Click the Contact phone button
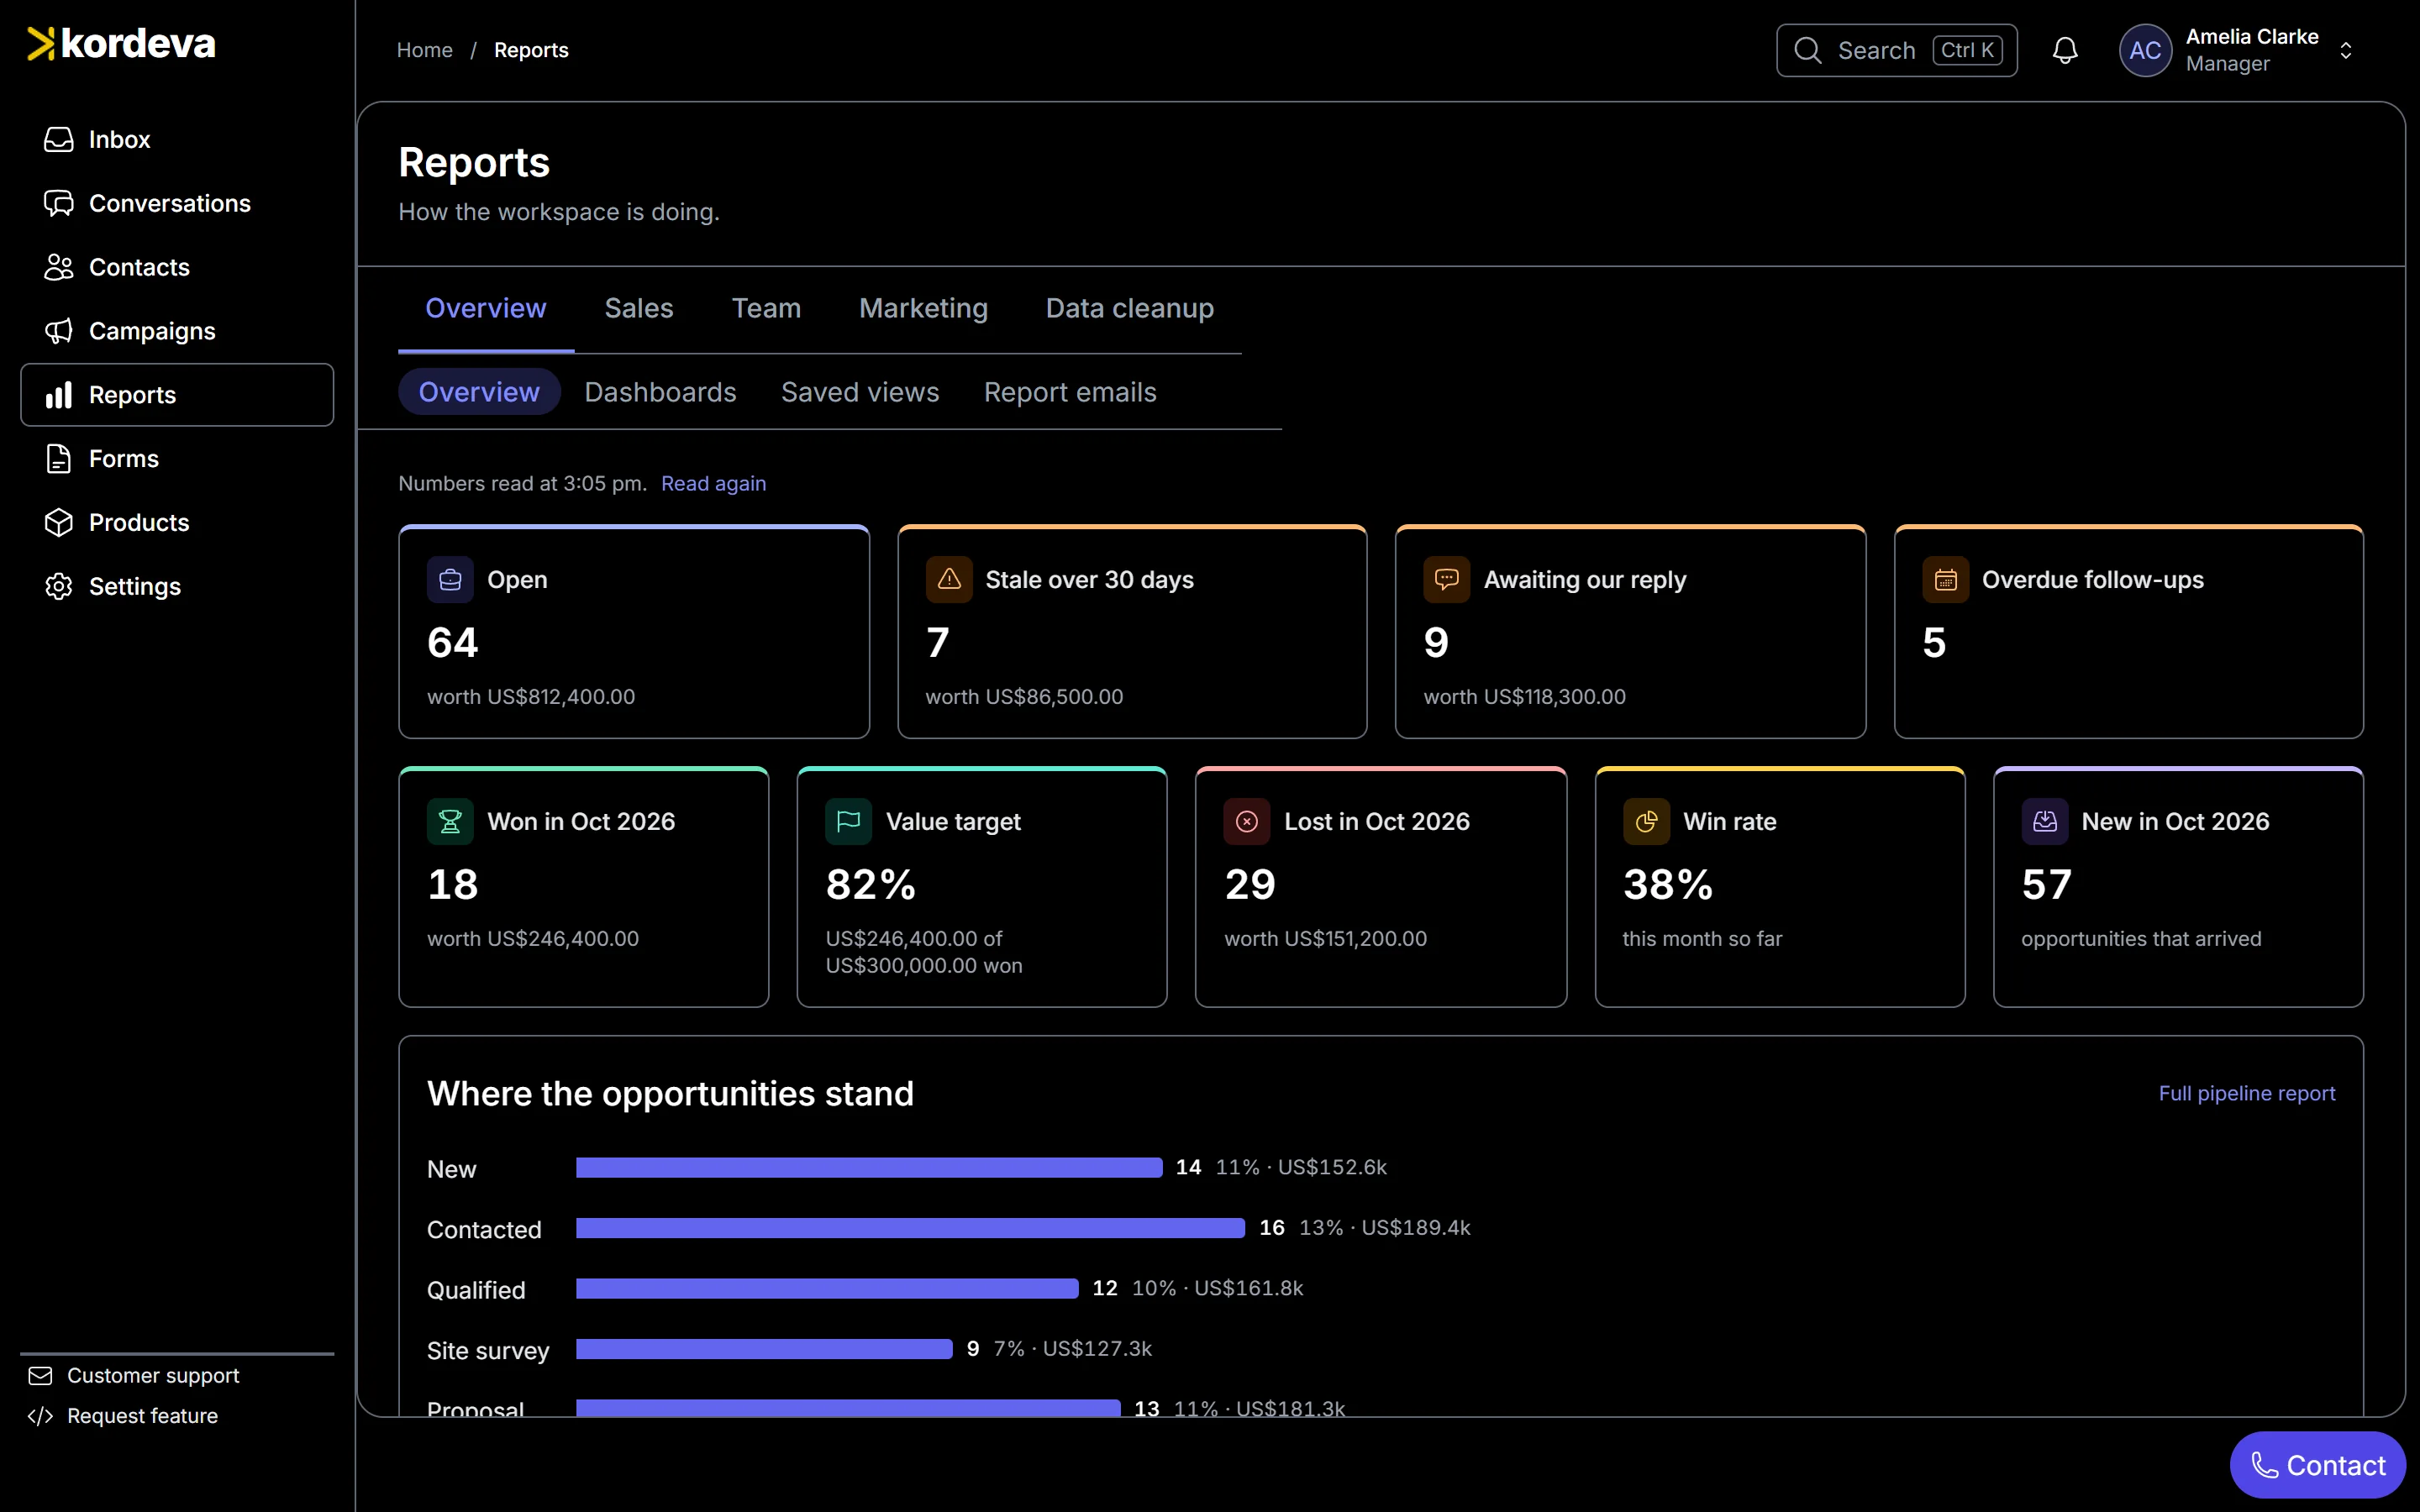2420x1512 pixels. (x=2317, y=1465)
